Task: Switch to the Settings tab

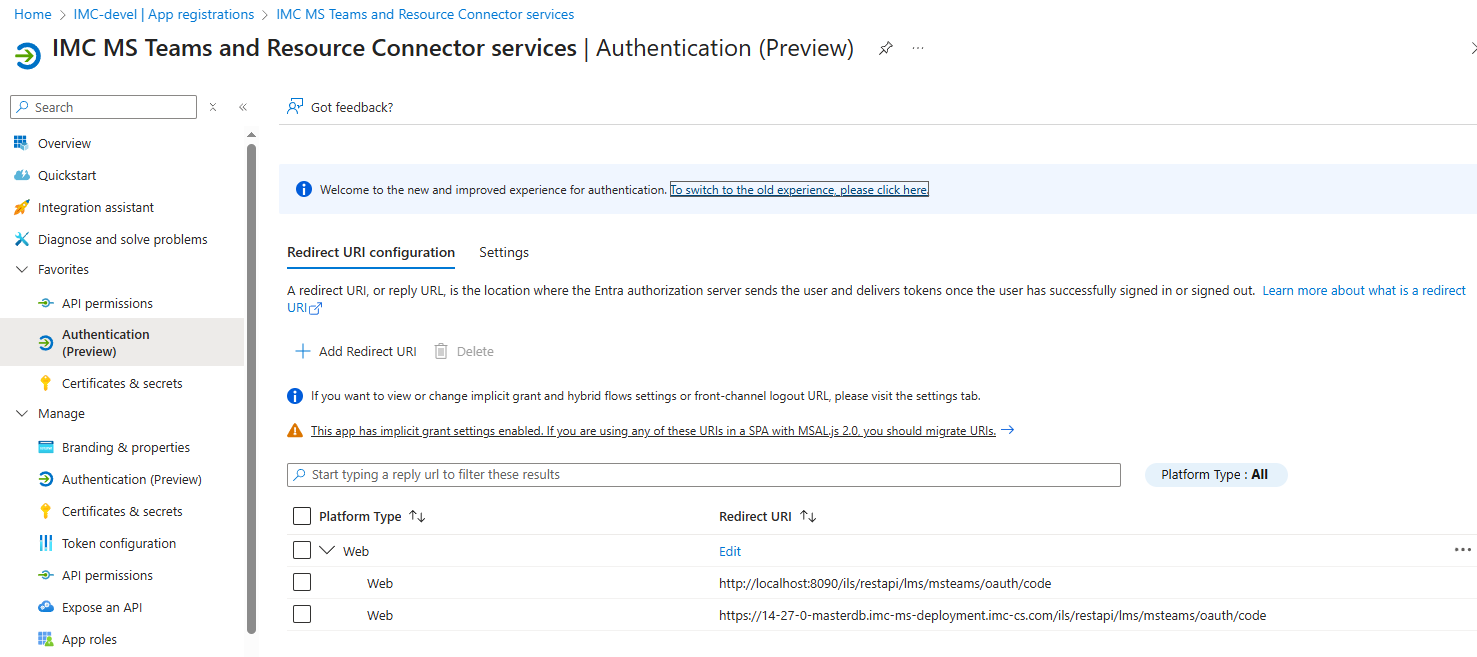Action: coord(504,253)
